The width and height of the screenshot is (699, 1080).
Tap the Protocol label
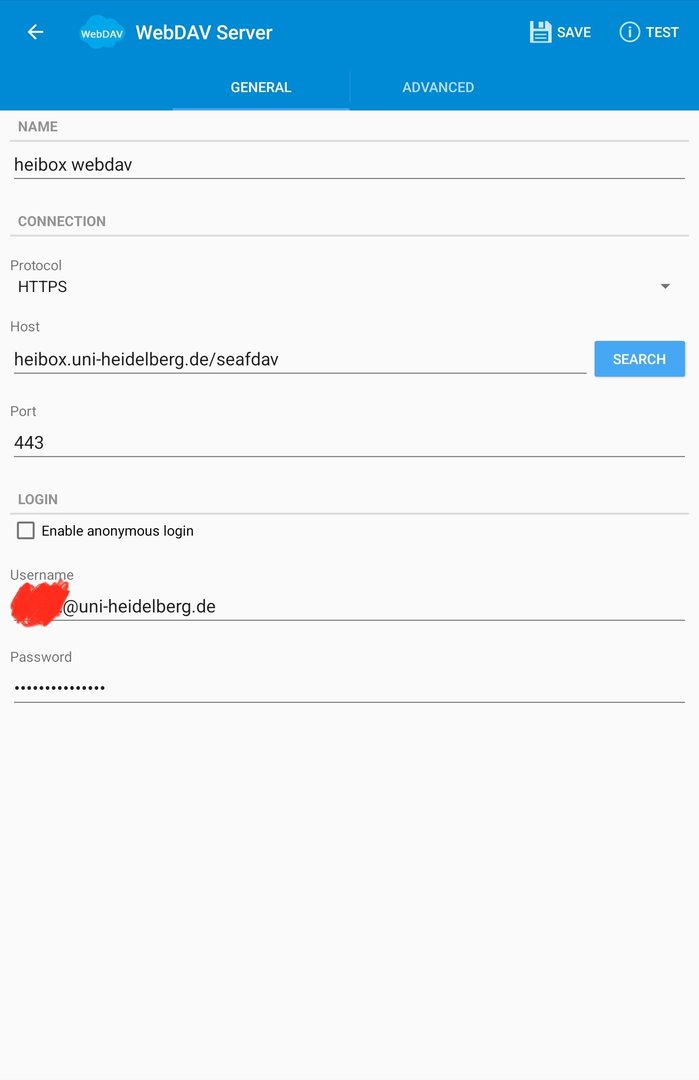click(36, 265)
